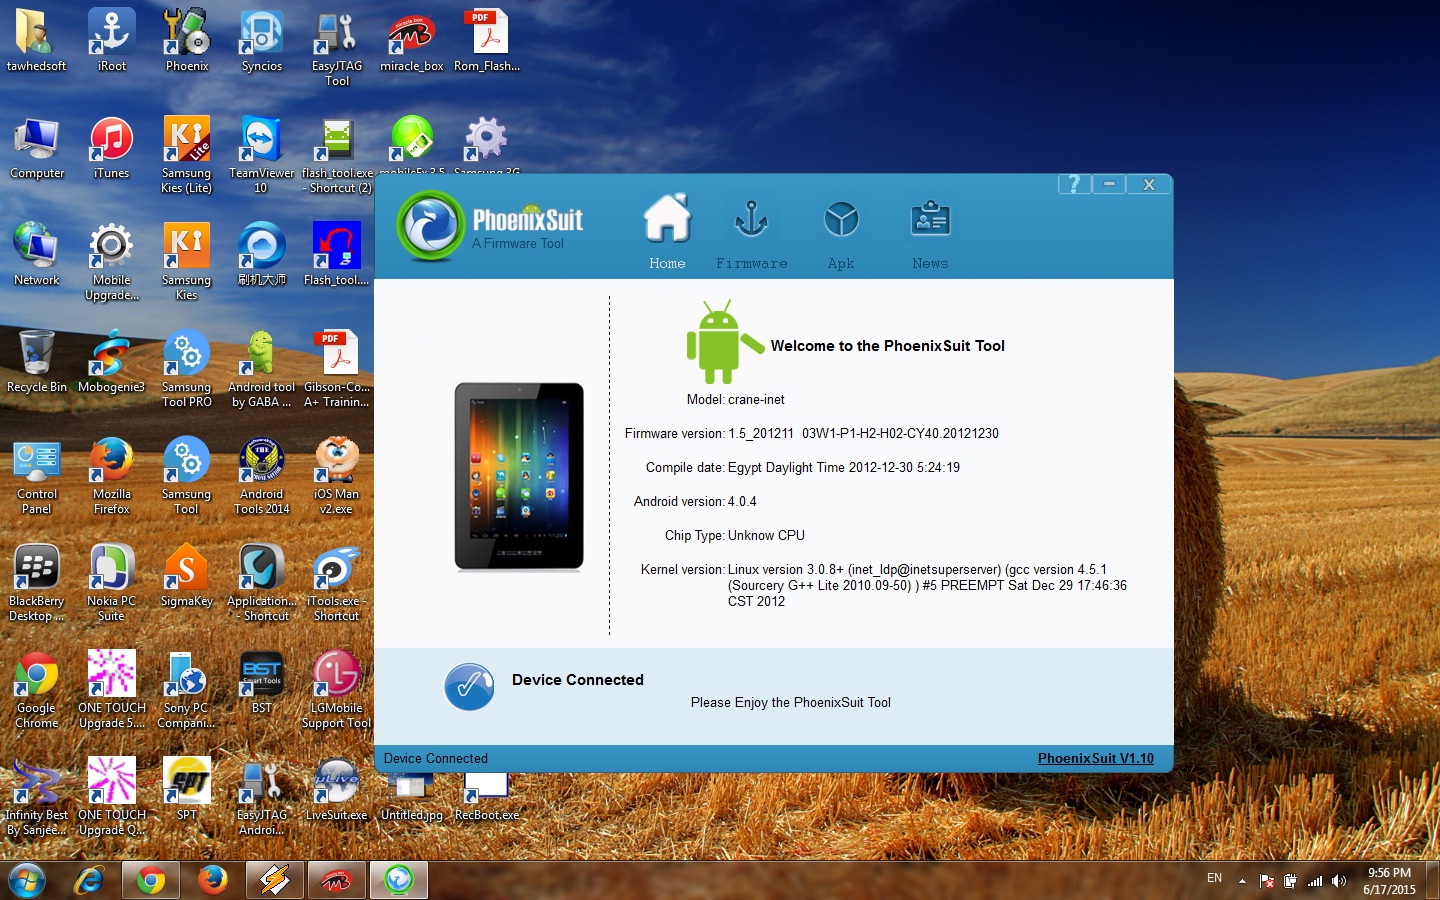Launch Internet Explorer from the taskbar
This screenshot has height=900, width=1440.
click(90, 880)
